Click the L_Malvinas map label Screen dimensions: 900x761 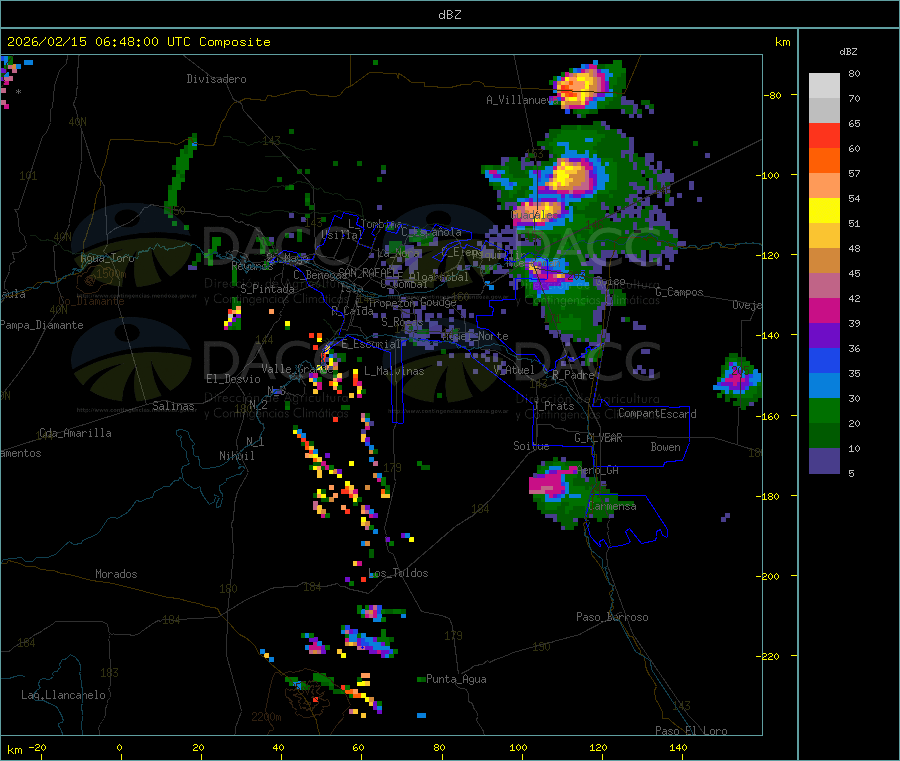tap(394, 371)
